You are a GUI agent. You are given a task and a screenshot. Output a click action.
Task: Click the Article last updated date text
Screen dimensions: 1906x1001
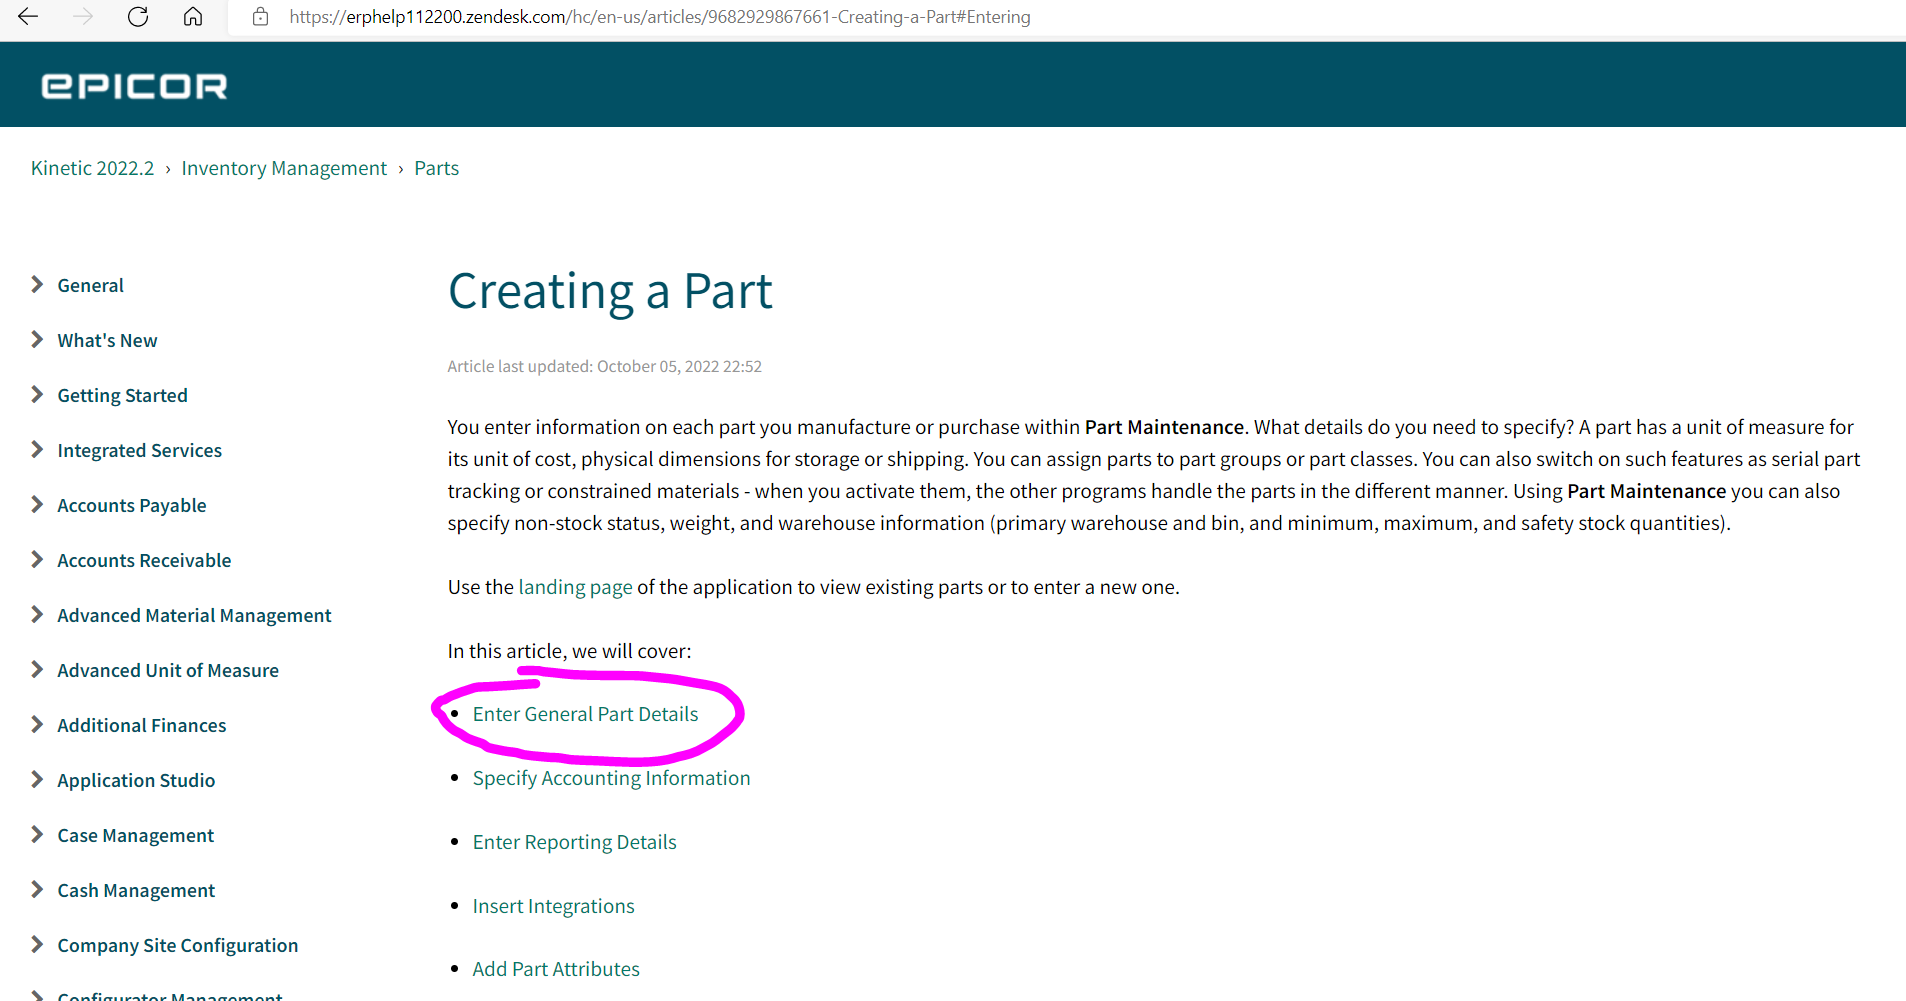tap(604, 366)
